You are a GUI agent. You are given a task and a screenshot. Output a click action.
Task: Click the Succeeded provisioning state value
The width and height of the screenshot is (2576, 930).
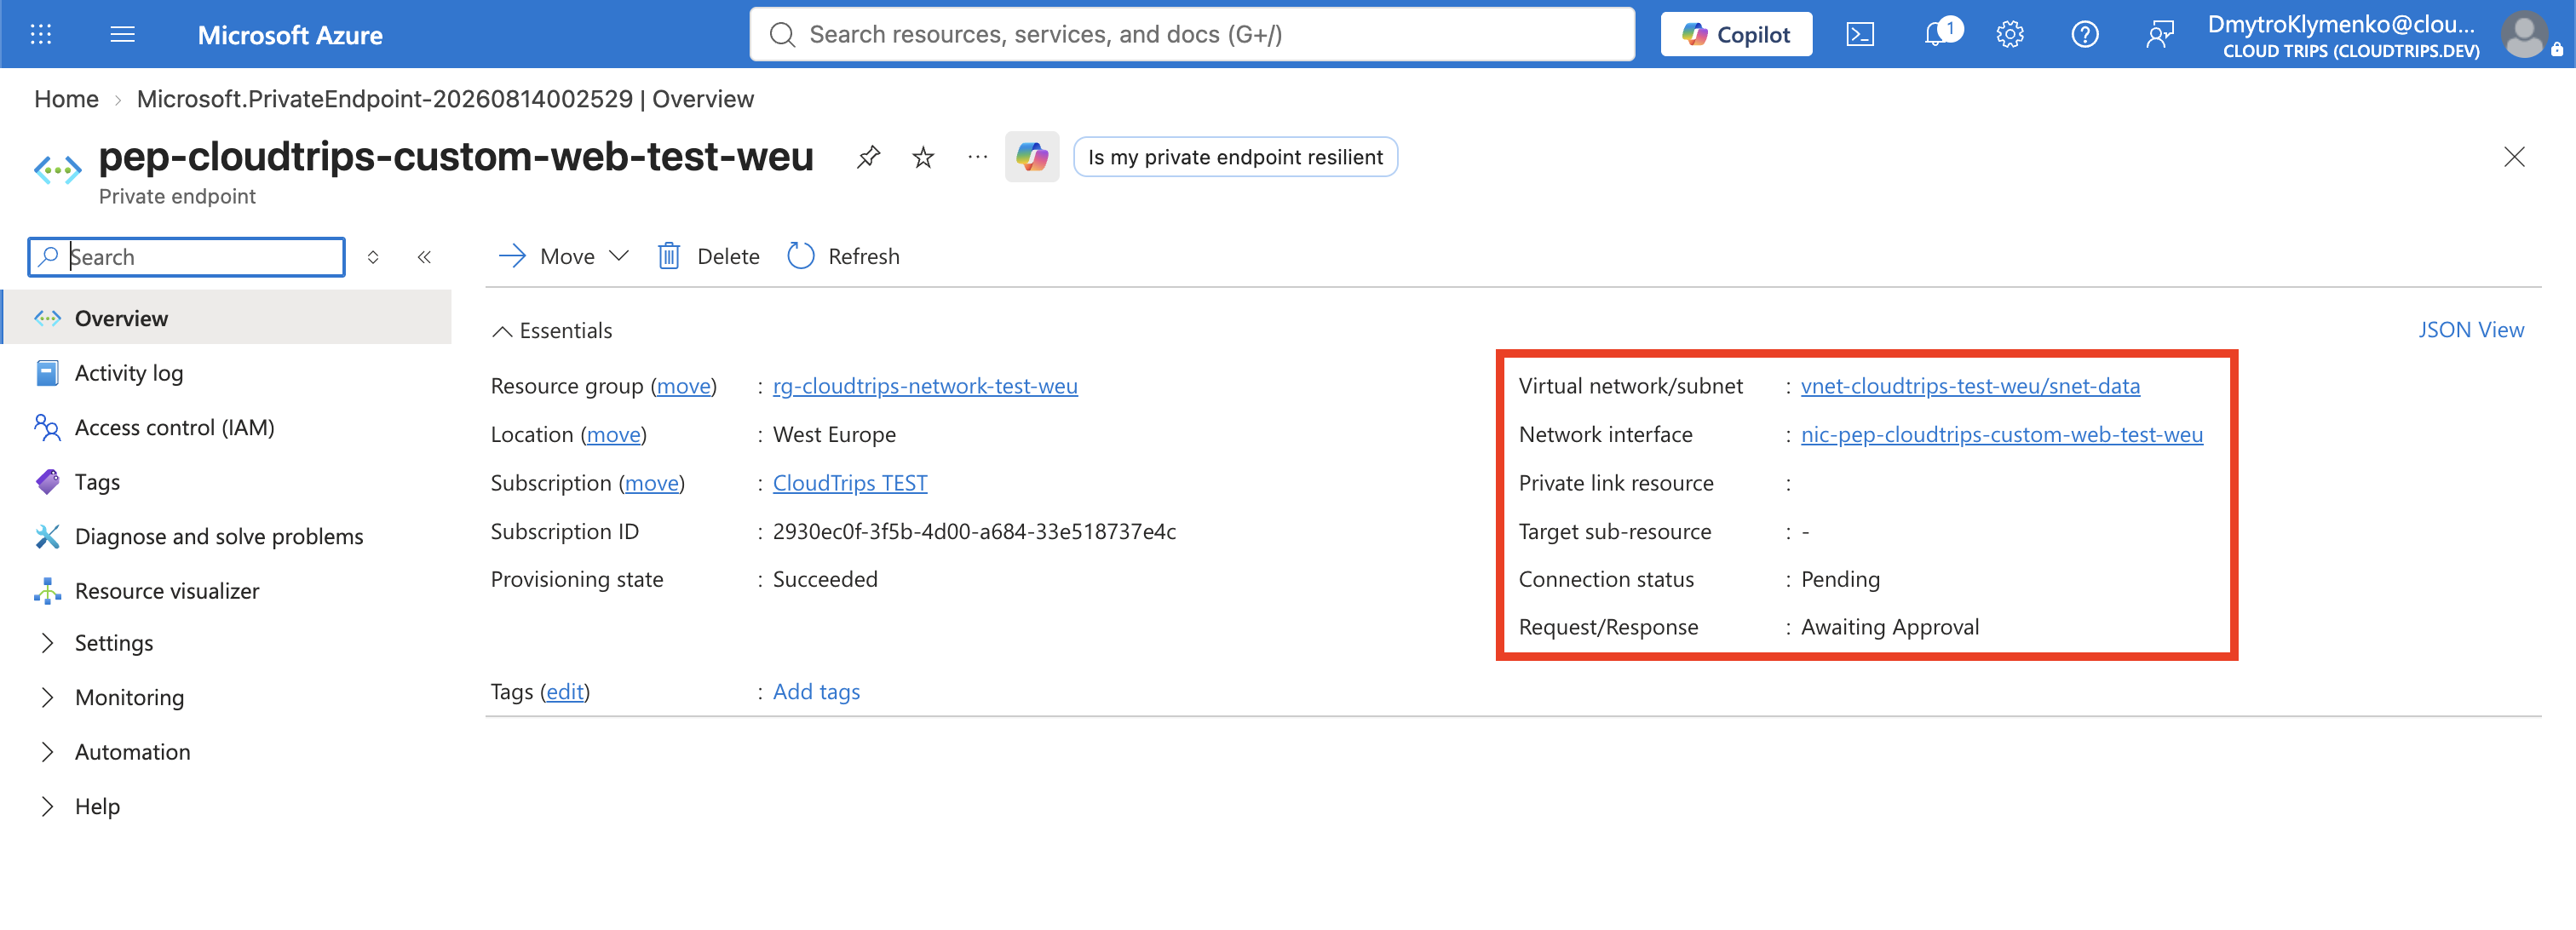825,579
